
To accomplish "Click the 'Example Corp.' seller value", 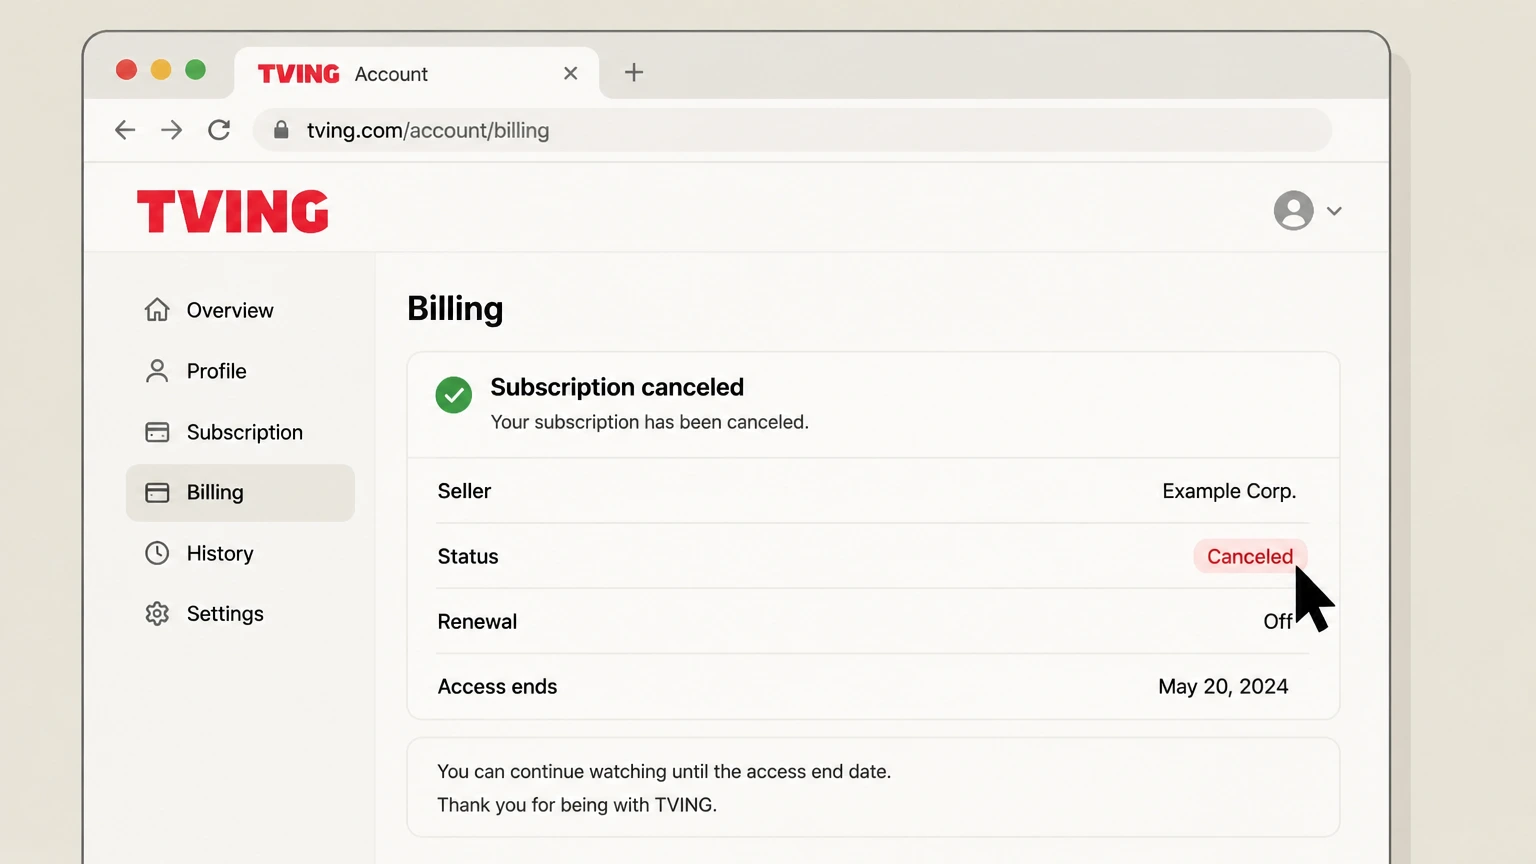I will pyautogui.click(x=1229, y=491).
